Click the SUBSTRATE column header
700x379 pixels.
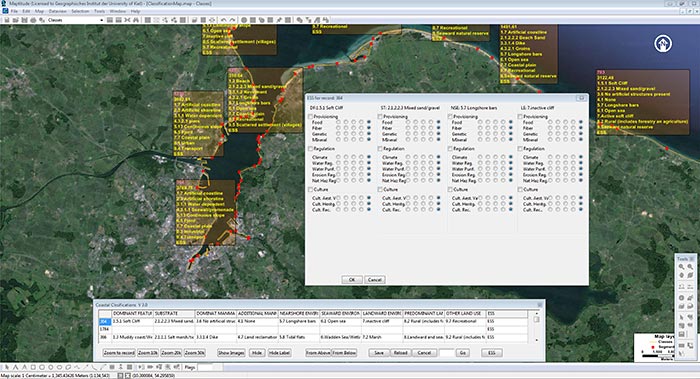174,313
